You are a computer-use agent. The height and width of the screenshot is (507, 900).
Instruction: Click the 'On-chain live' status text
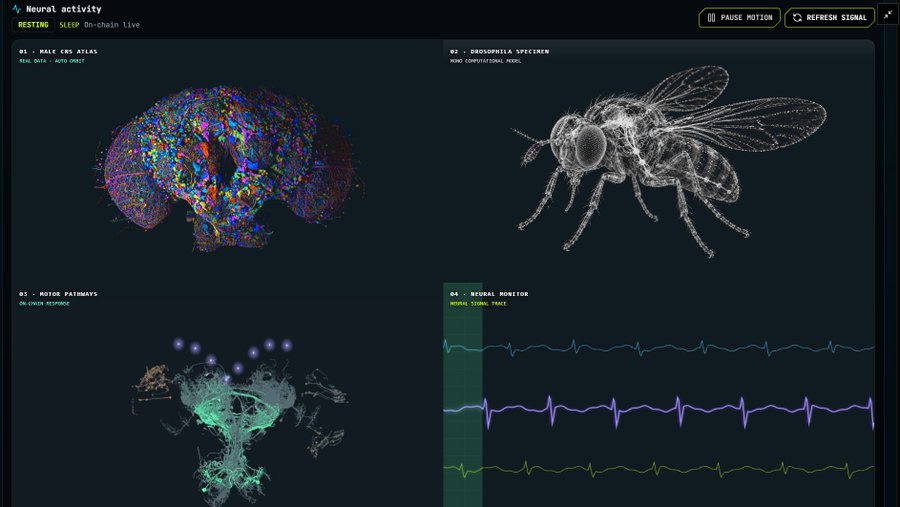click(x=112, y=25)
